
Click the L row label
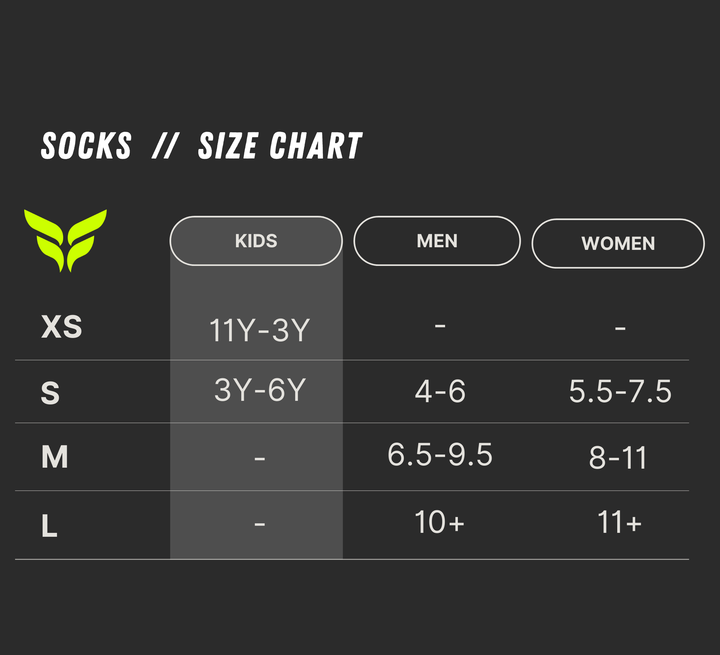49,526
